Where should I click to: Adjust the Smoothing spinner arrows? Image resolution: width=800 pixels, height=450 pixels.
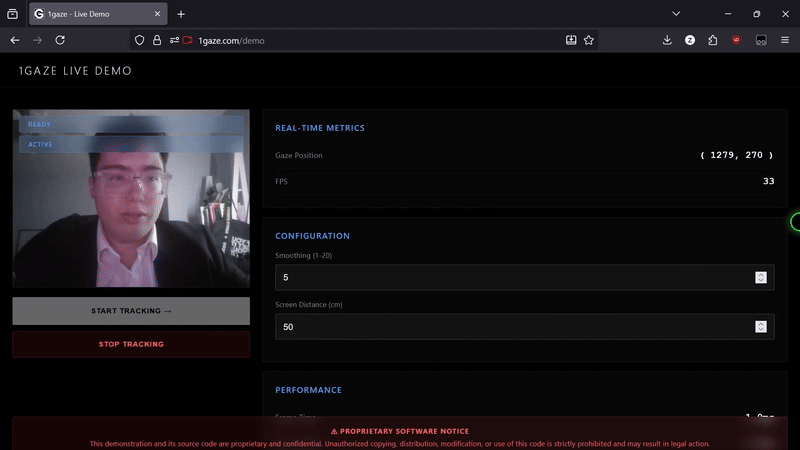point(761,277)
